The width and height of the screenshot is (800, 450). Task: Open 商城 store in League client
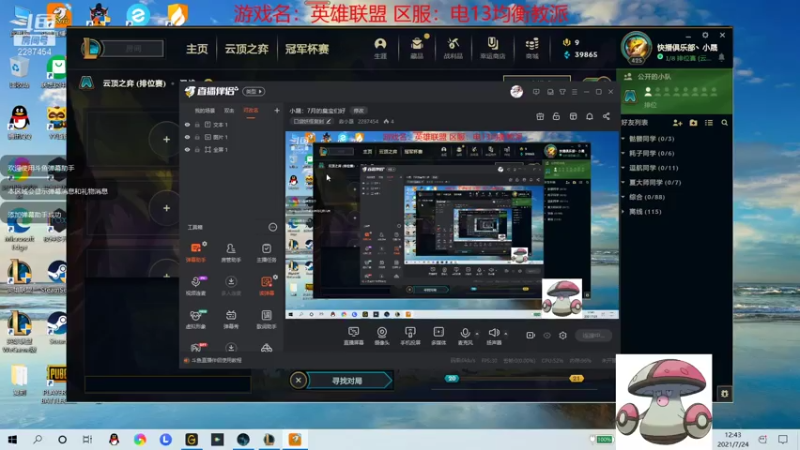[532, 48]
